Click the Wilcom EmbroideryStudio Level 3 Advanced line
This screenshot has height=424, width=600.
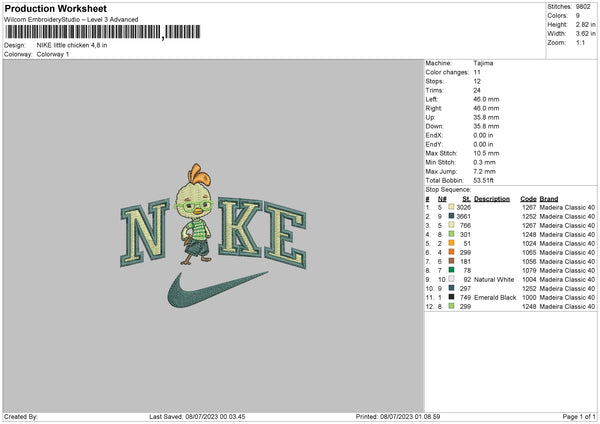pos(71,20)
